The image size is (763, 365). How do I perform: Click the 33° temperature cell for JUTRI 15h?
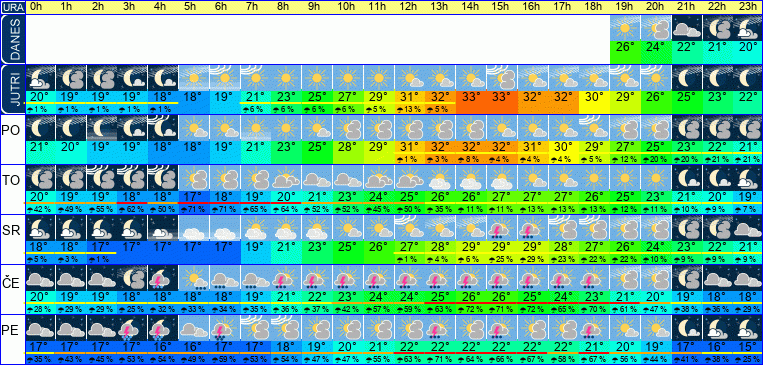pyautogui.click(x=502, y=96)
